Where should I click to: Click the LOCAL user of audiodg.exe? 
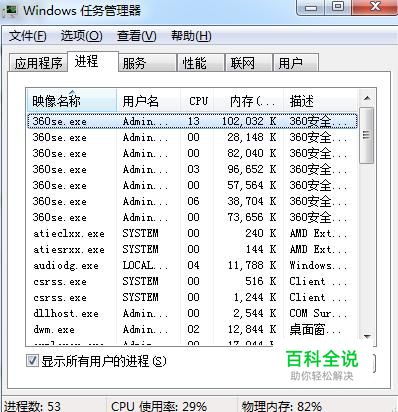click(x=145, y=265)
